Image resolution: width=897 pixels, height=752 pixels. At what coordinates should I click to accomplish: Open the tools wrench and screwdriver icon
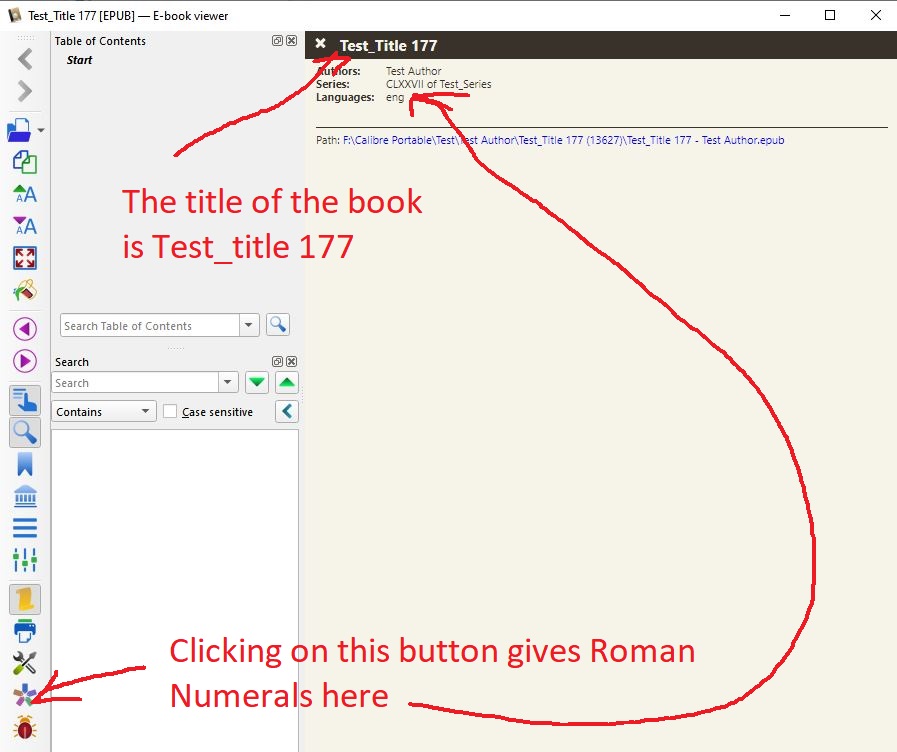coord(25,663)
